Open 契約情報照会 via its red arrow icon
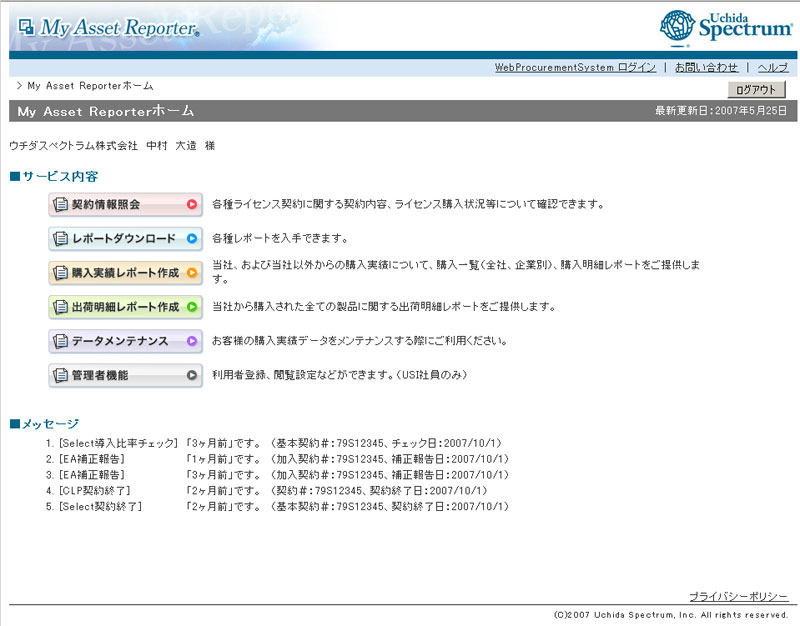 (x=192, y=205)
